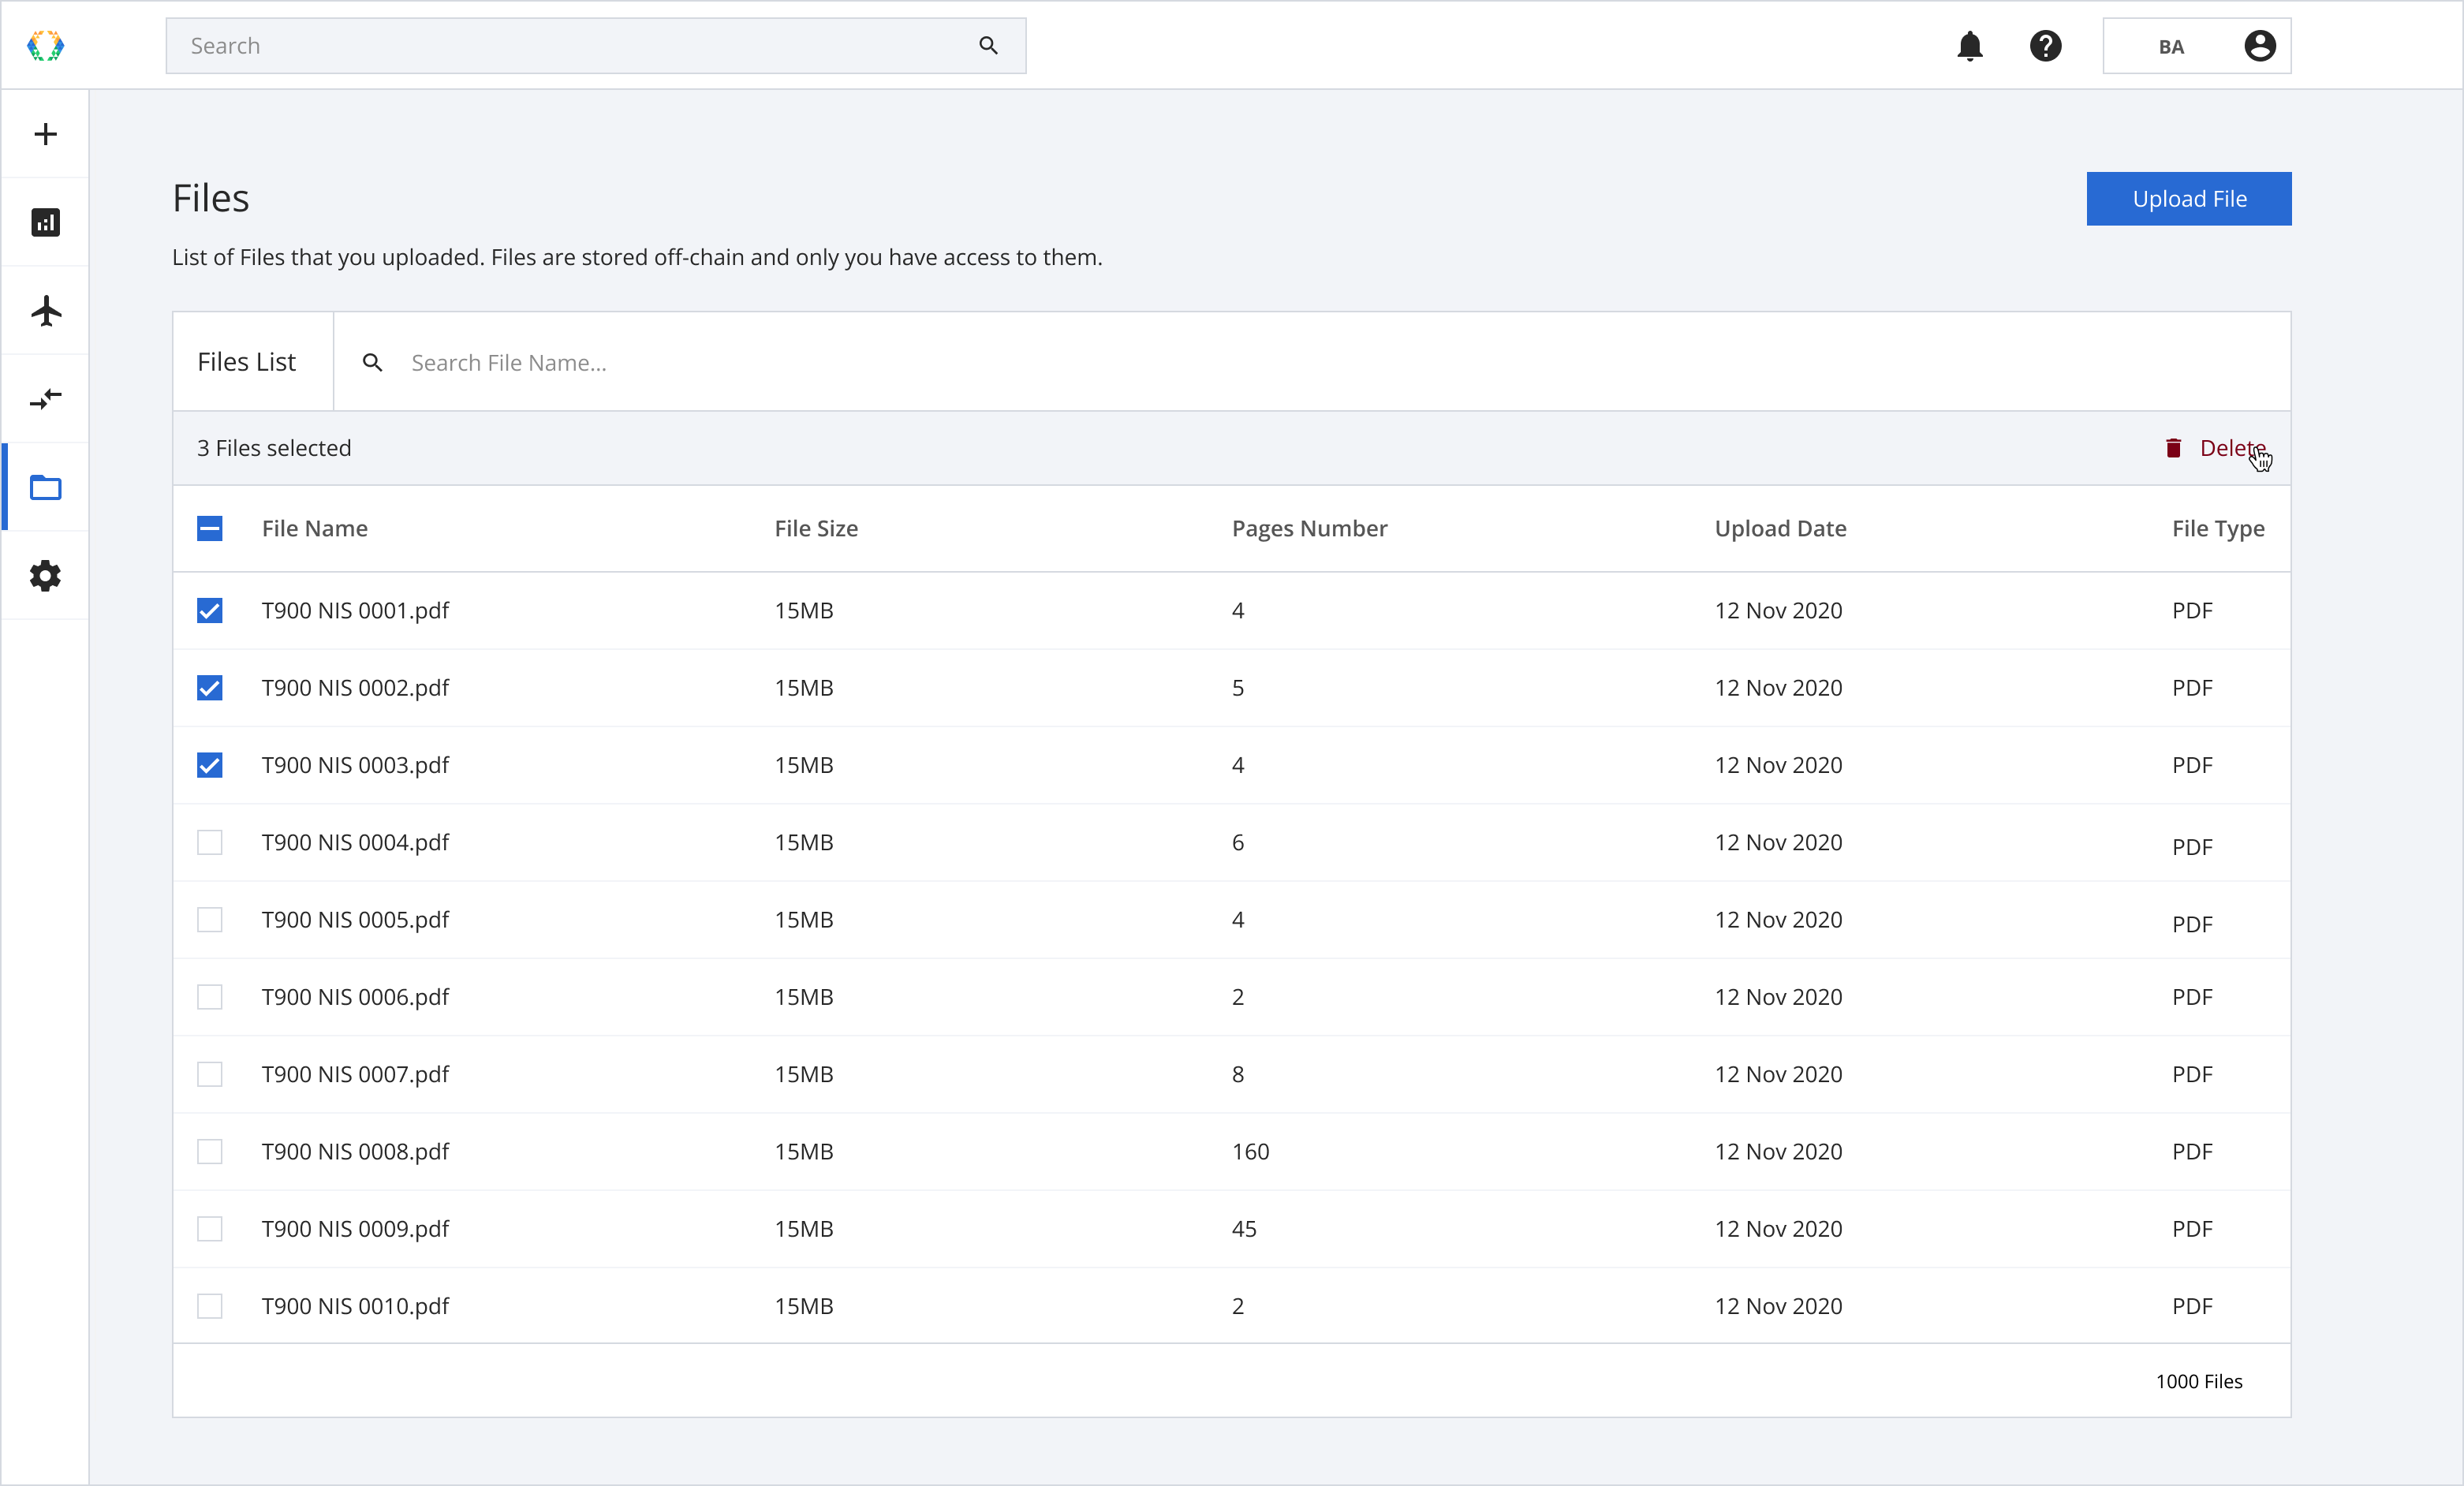Click the Delete text button
This screenshot has height=1486, width=2464.
(x=2232, y=448)
